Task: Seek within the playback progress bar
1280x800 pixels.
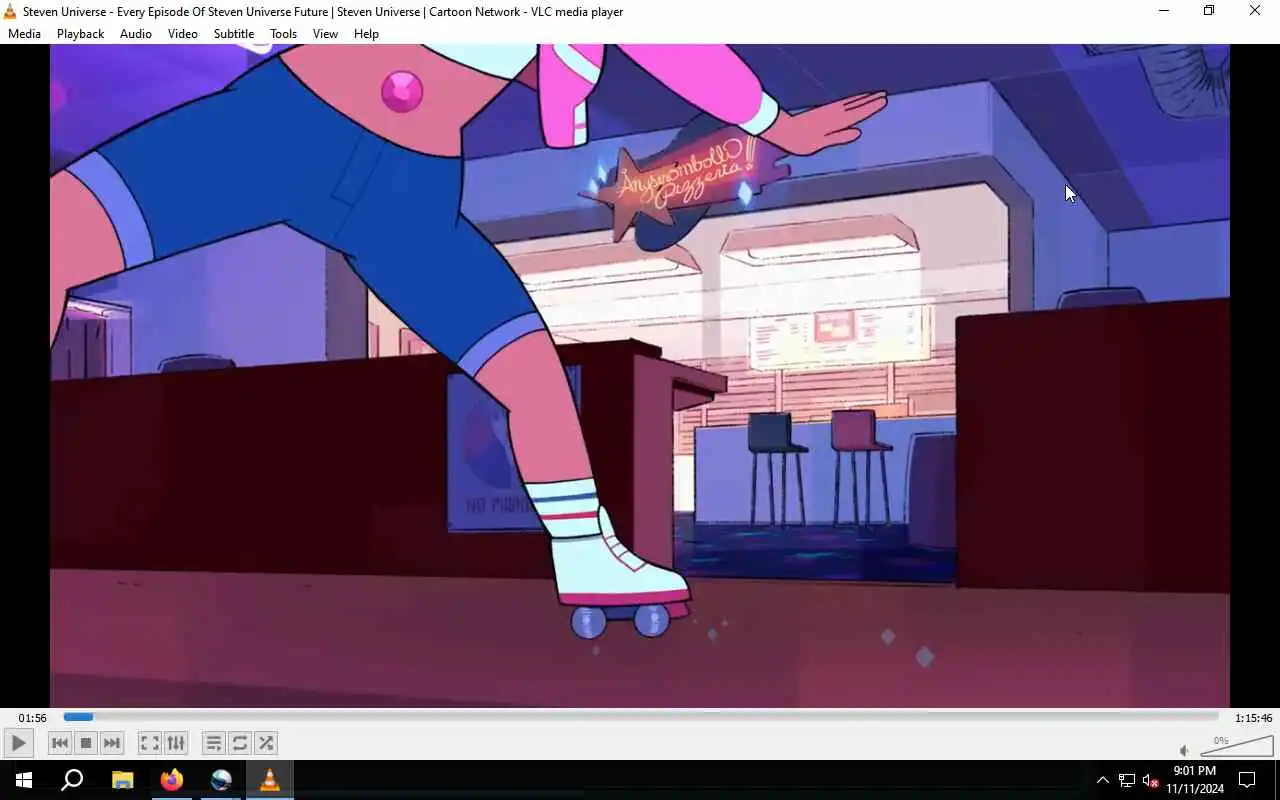Action: tap(641, 717)
